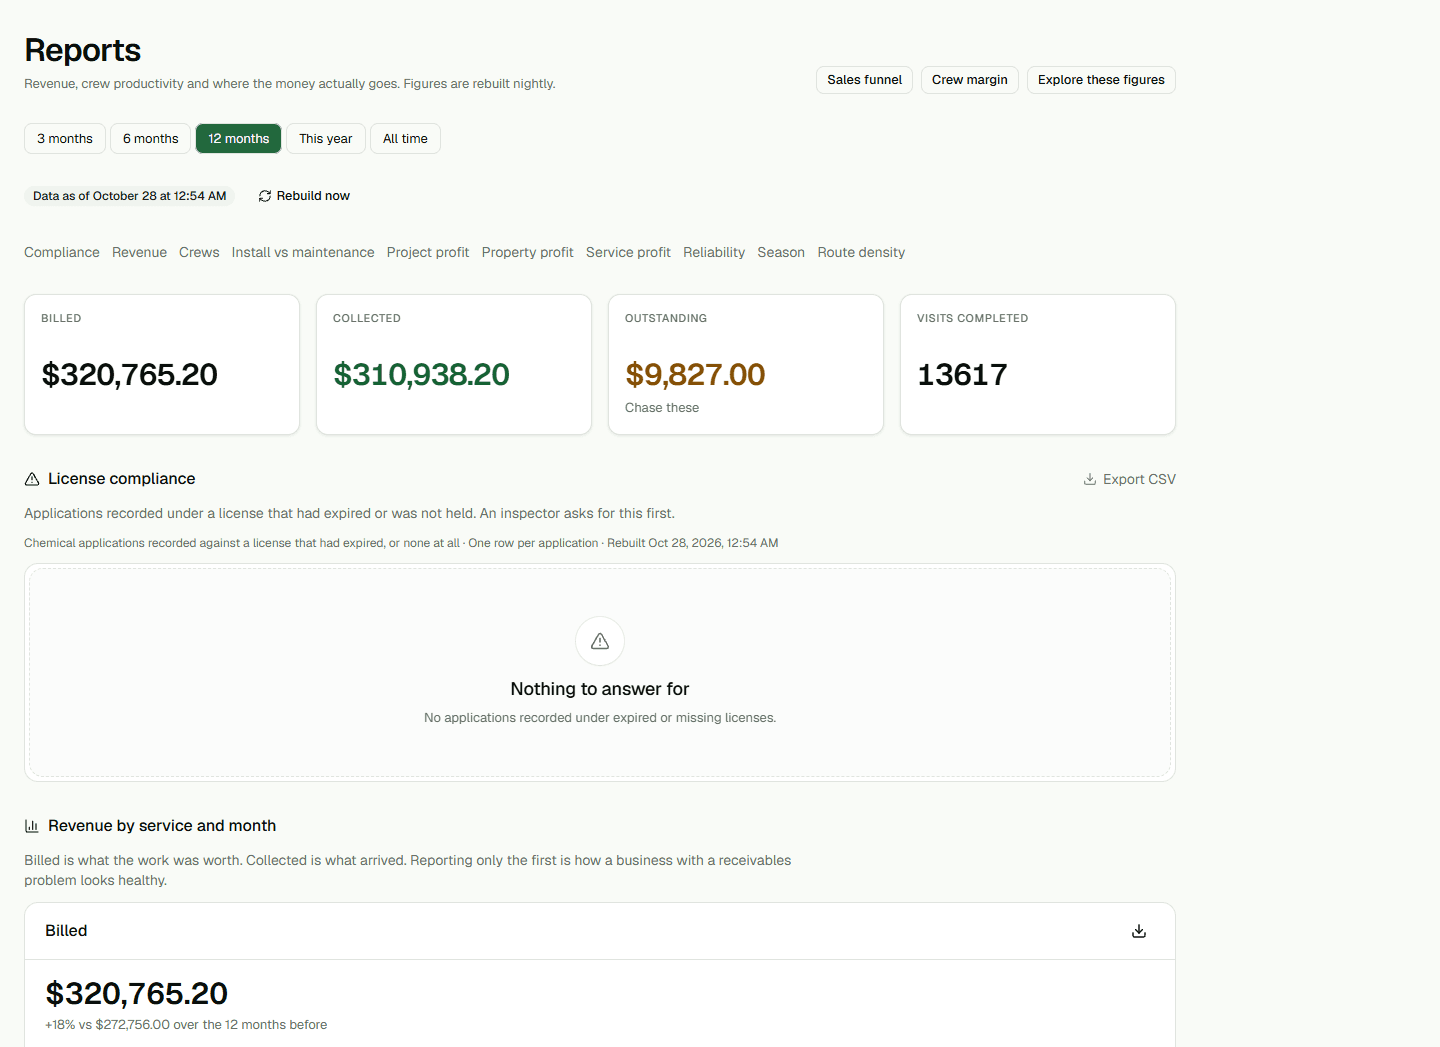Image resolution: width=1440 pixels, height=1047 pixels.
Task: Open the Route density section
Action: point(861,253)
